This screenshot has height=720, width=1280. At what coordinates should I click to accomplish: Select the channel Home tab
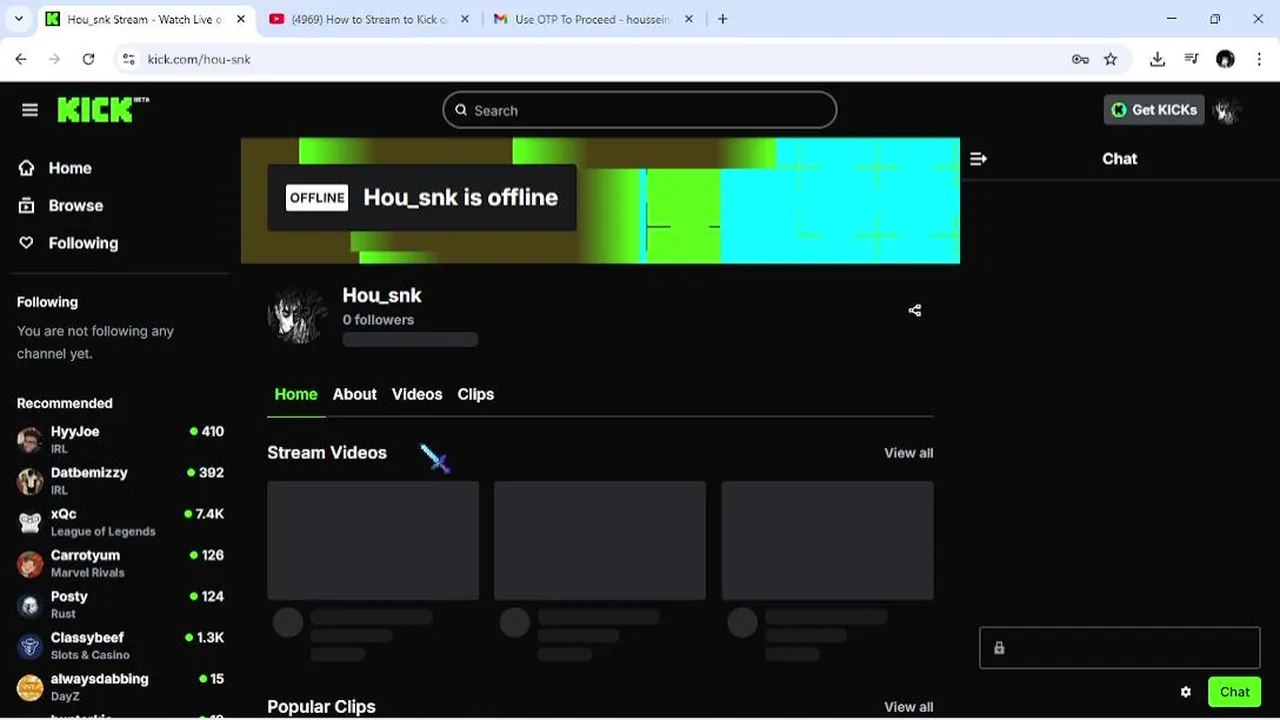(296, 394)
